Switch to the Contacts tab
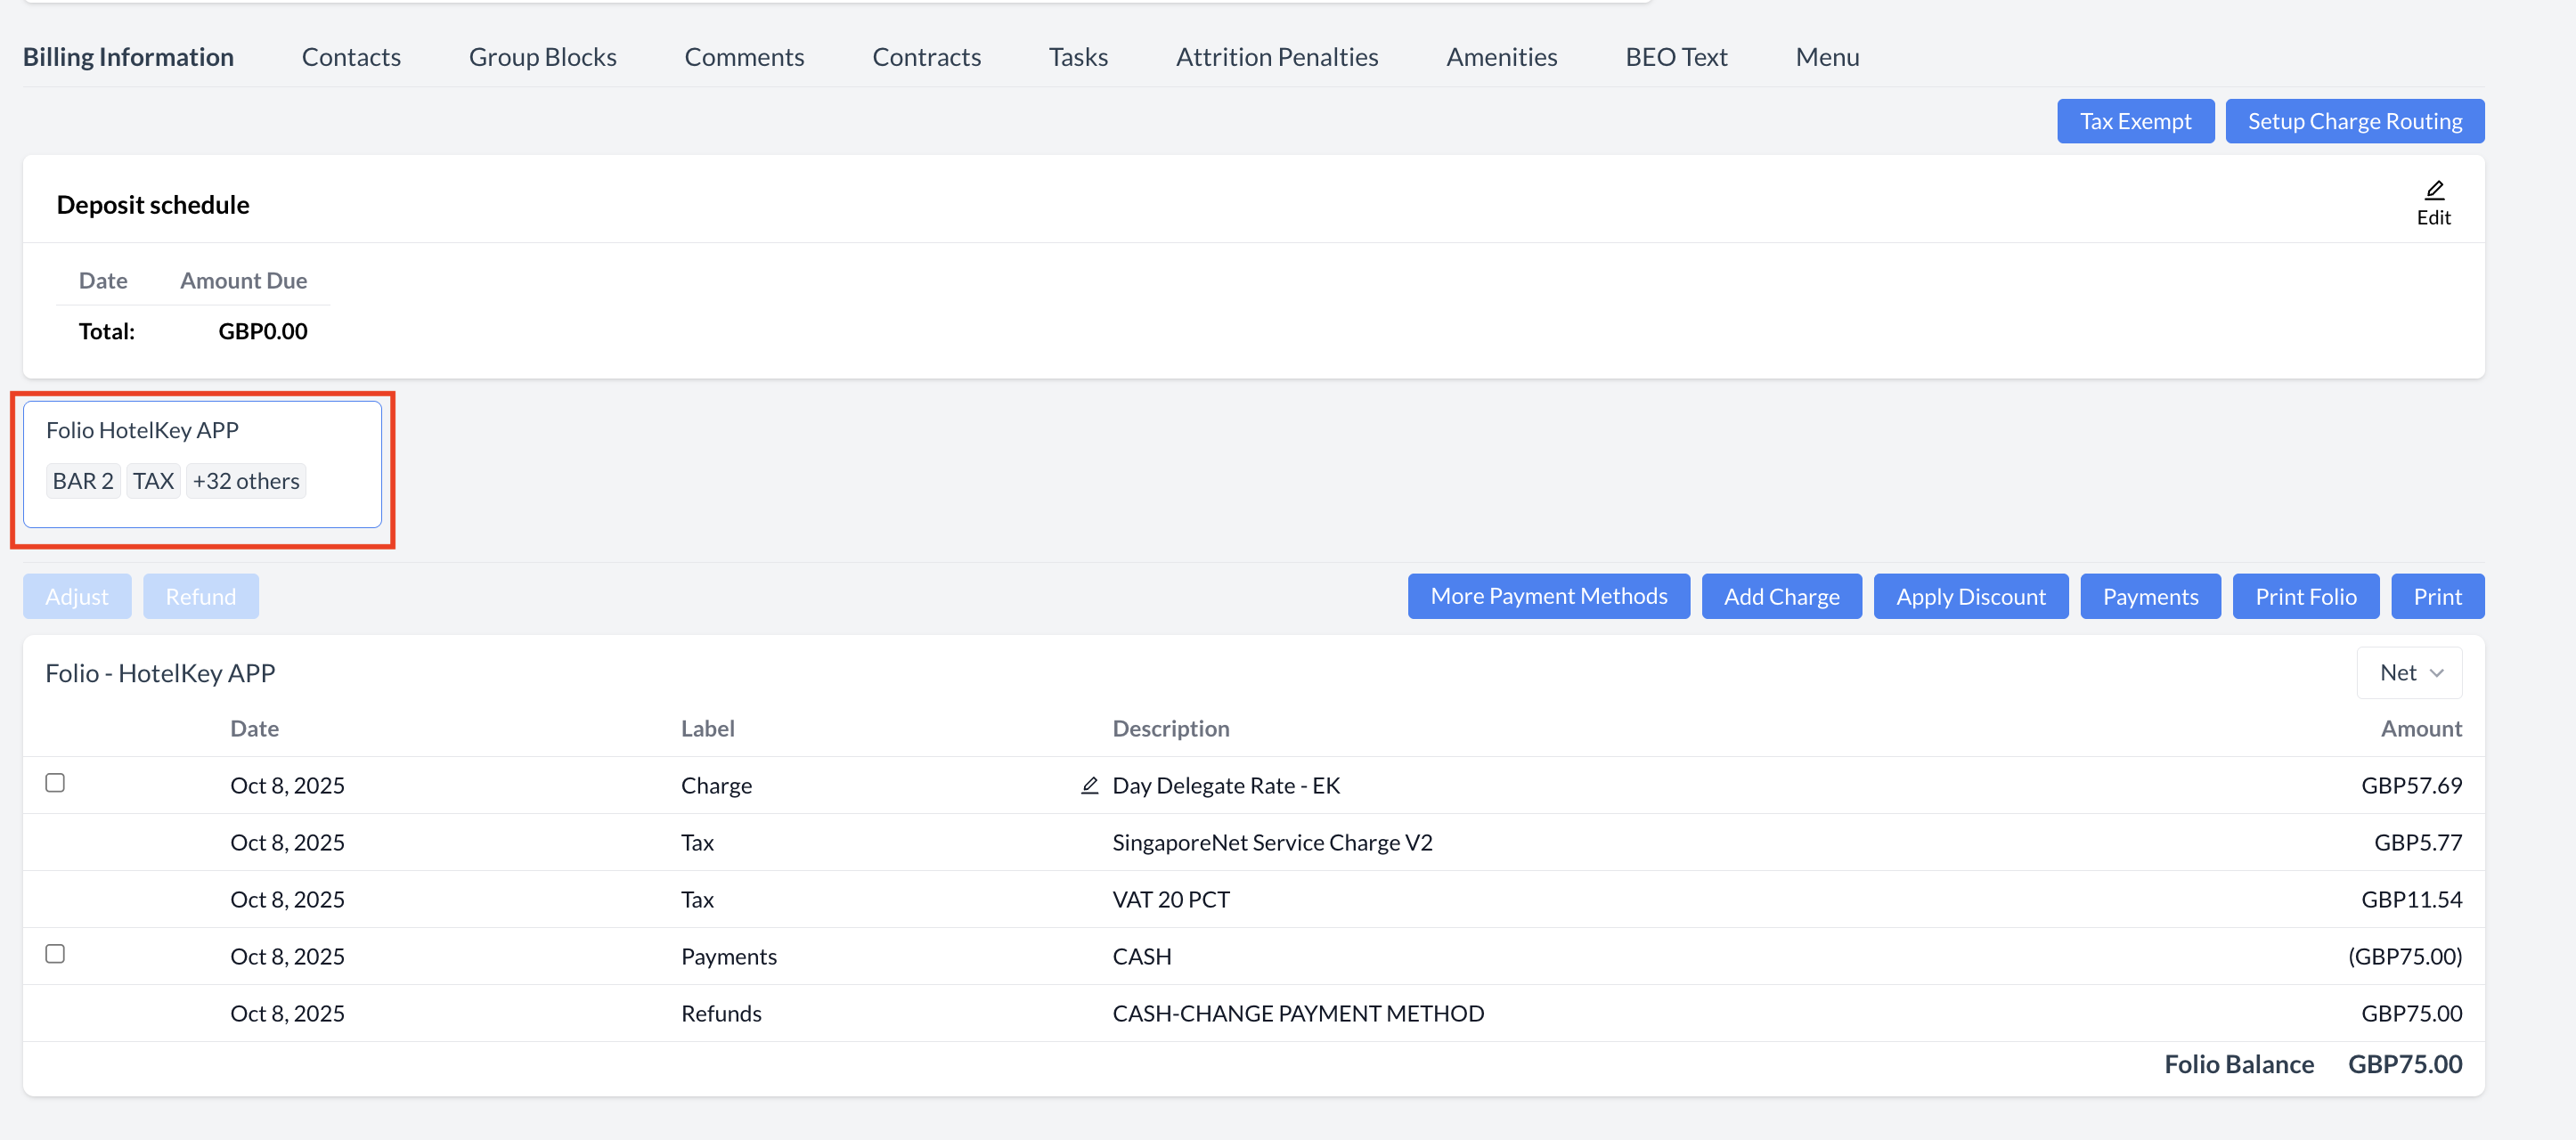The width and height of the screenshot is (2576, 1140). (x=351, y=57)
